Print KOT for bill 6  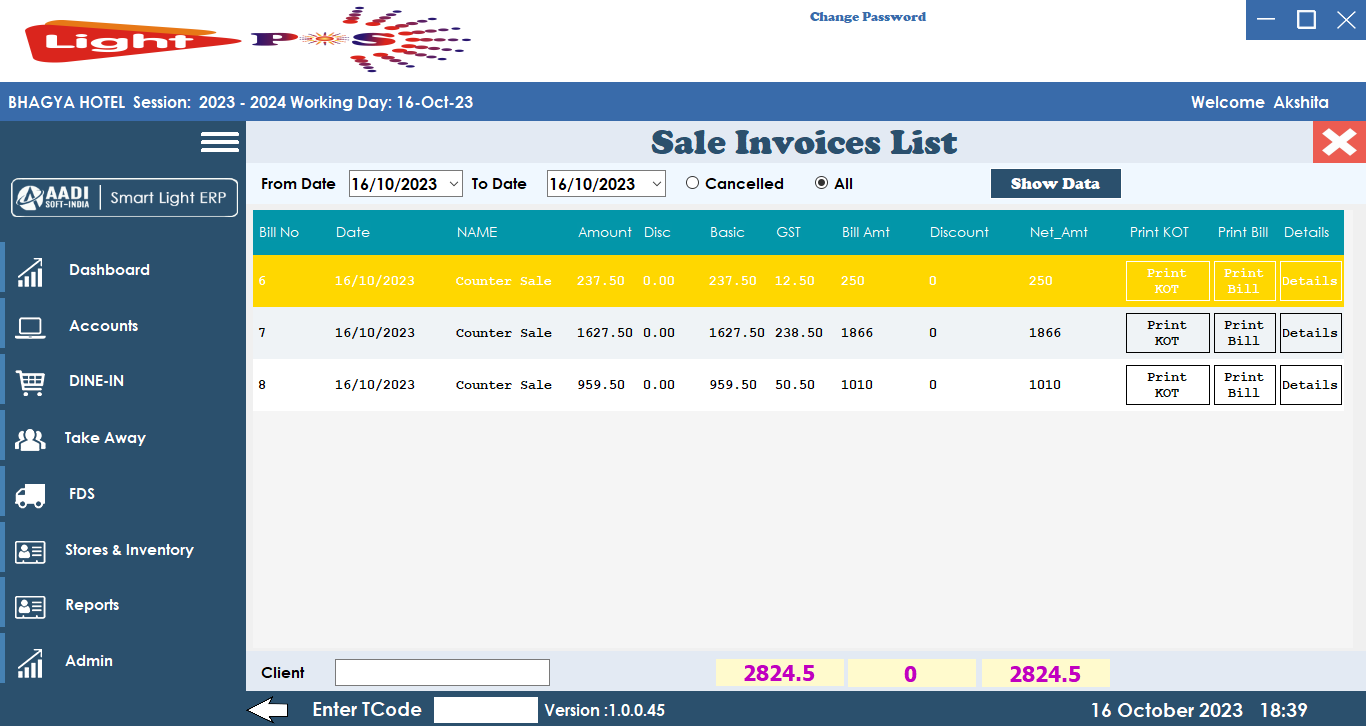click(1167, 281)
